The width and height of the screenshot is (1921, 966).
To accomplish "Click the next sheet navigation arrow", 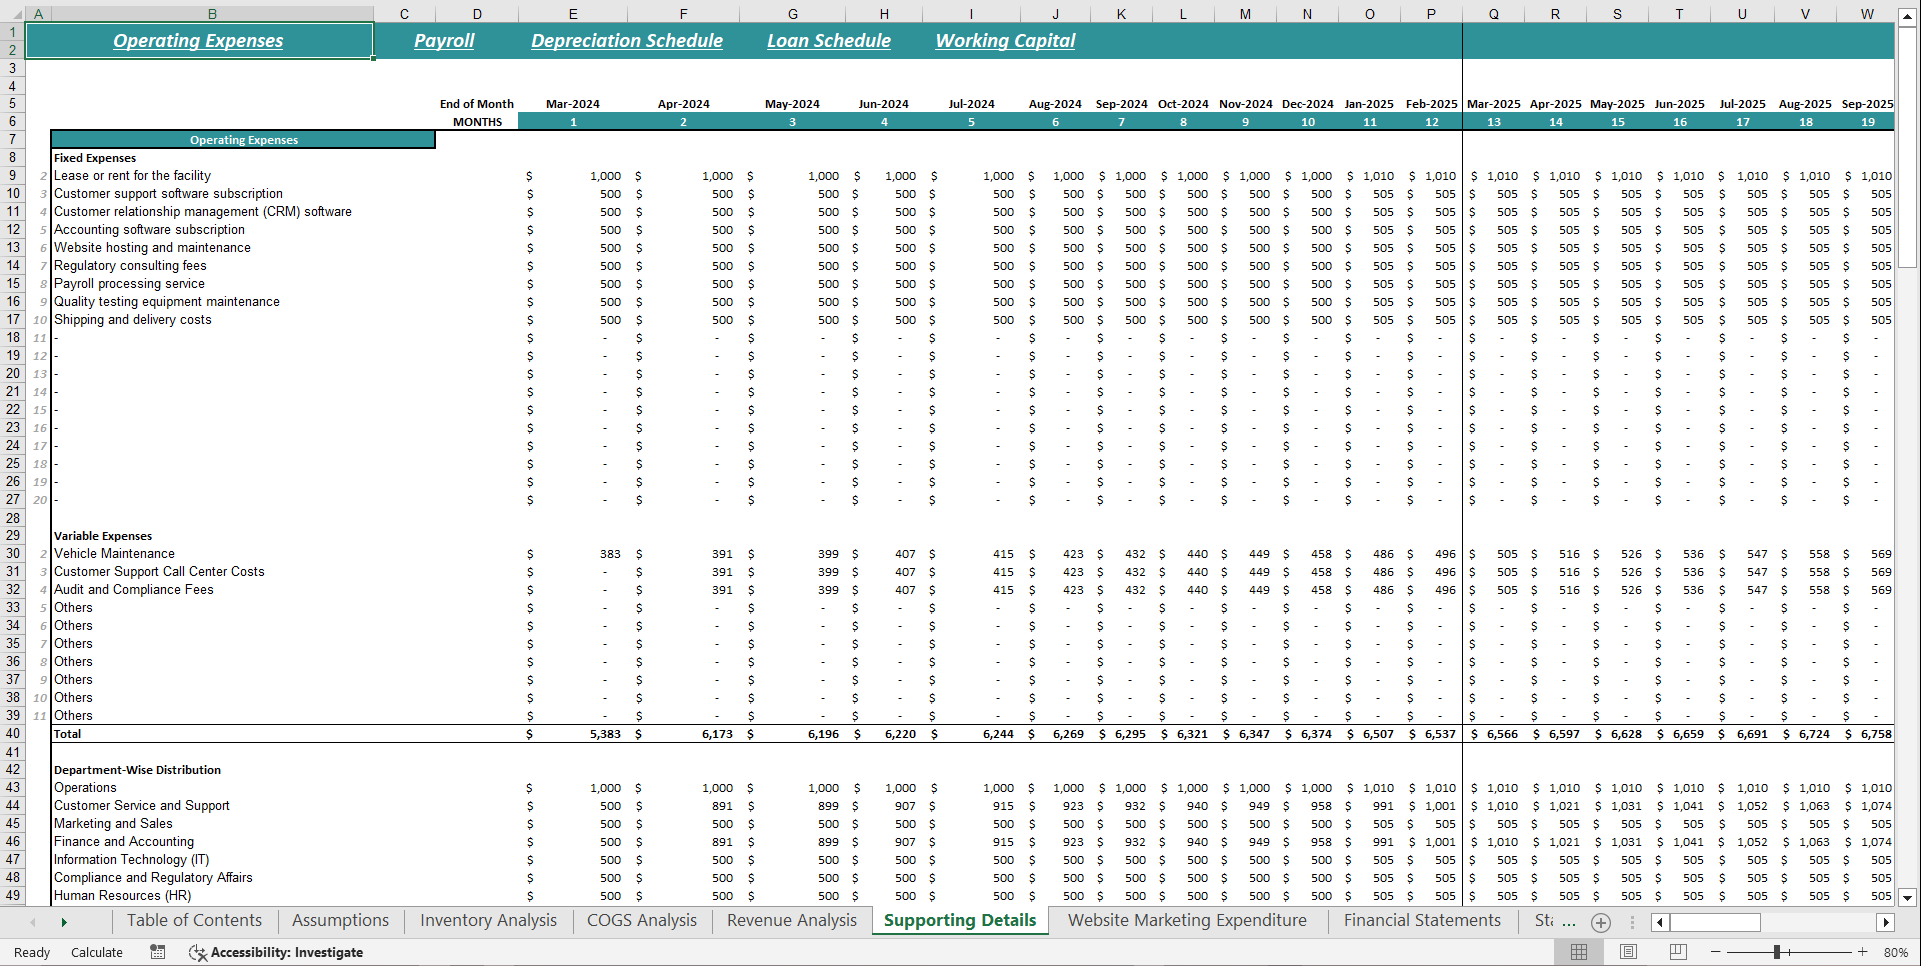I will [63, 921].
